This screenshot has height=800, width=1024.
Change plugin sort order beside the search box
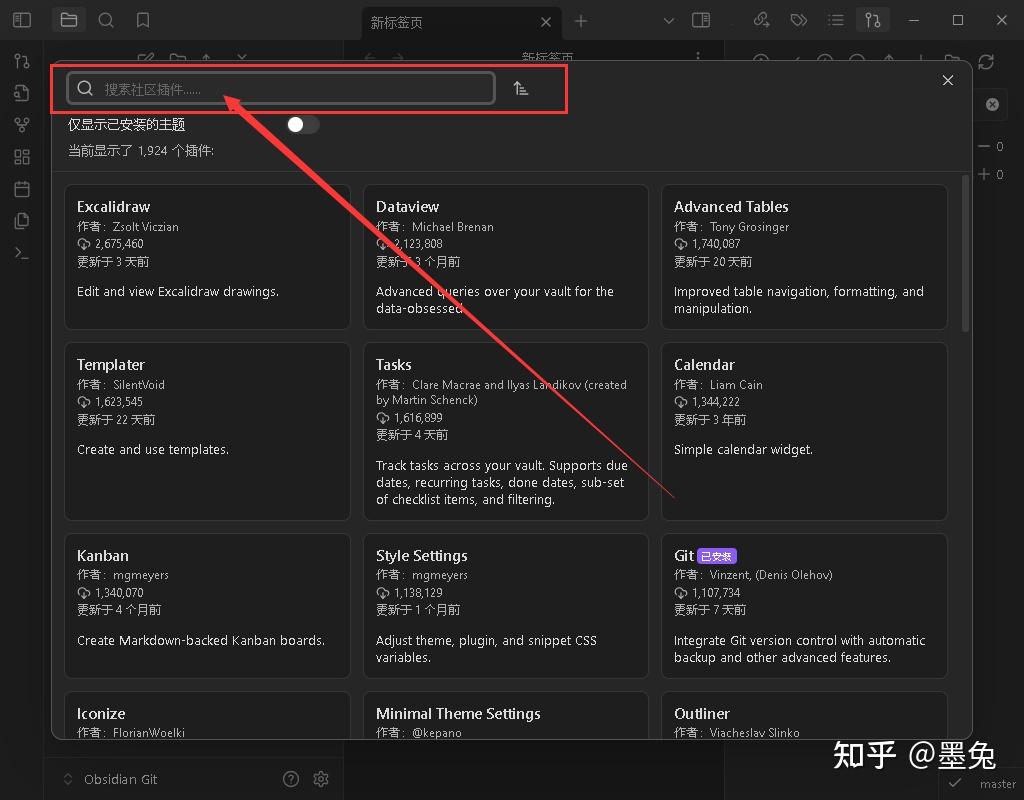(x=519, y=88)
